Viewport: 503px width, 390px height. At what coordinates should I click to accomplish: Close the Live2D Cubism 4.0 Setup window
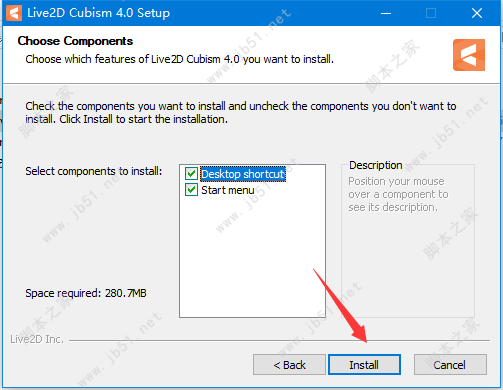click(x=477, y=13)
